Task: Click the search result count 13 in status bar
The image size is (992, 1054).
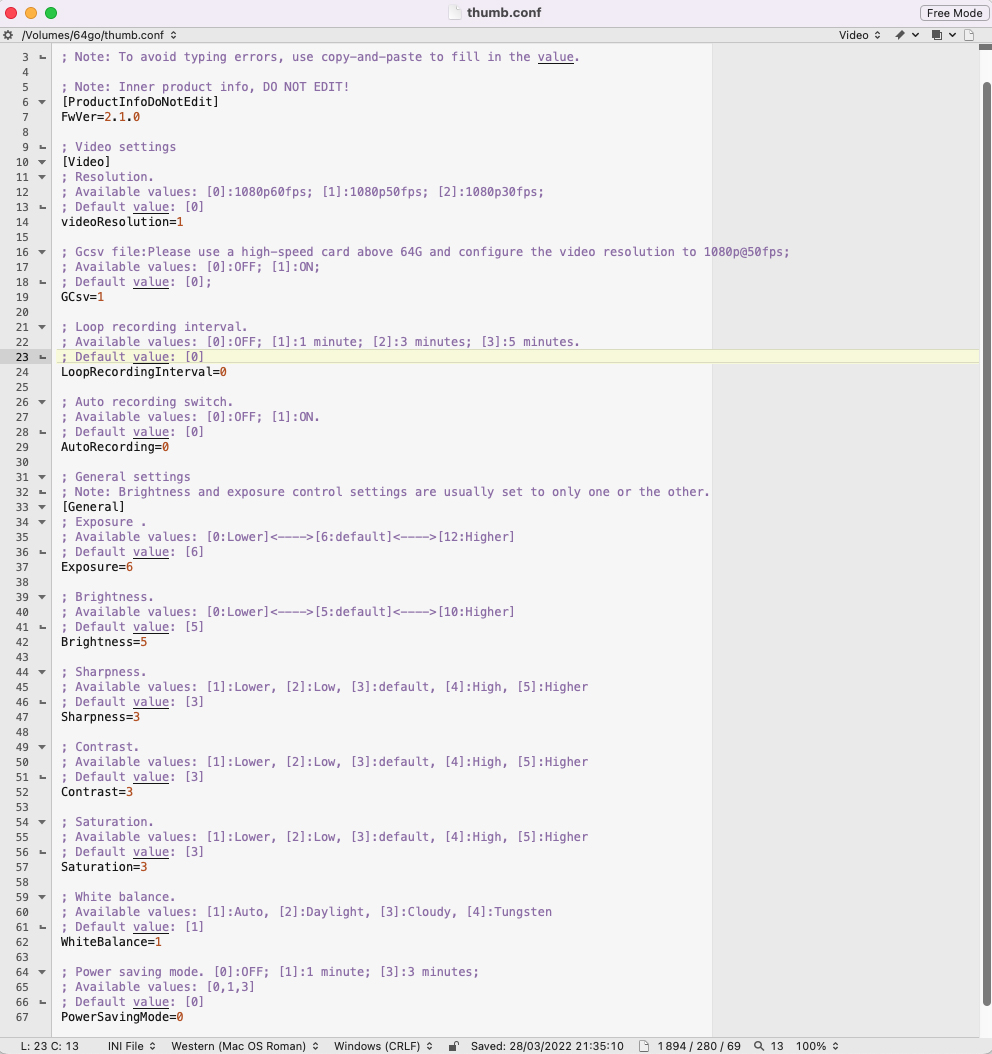Action: point(777,1046)
